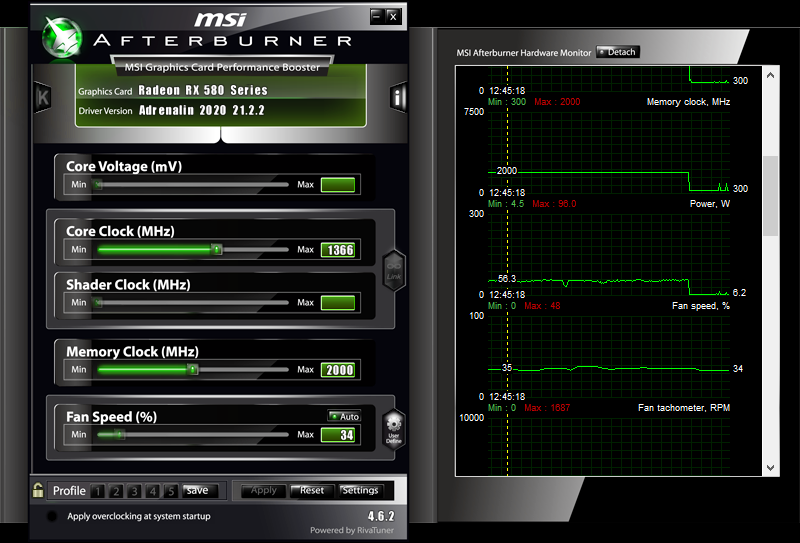This screenshot has width=800, height=543.
Task: Click the Memory Clock value field 2000
Action: pos(338,369)
